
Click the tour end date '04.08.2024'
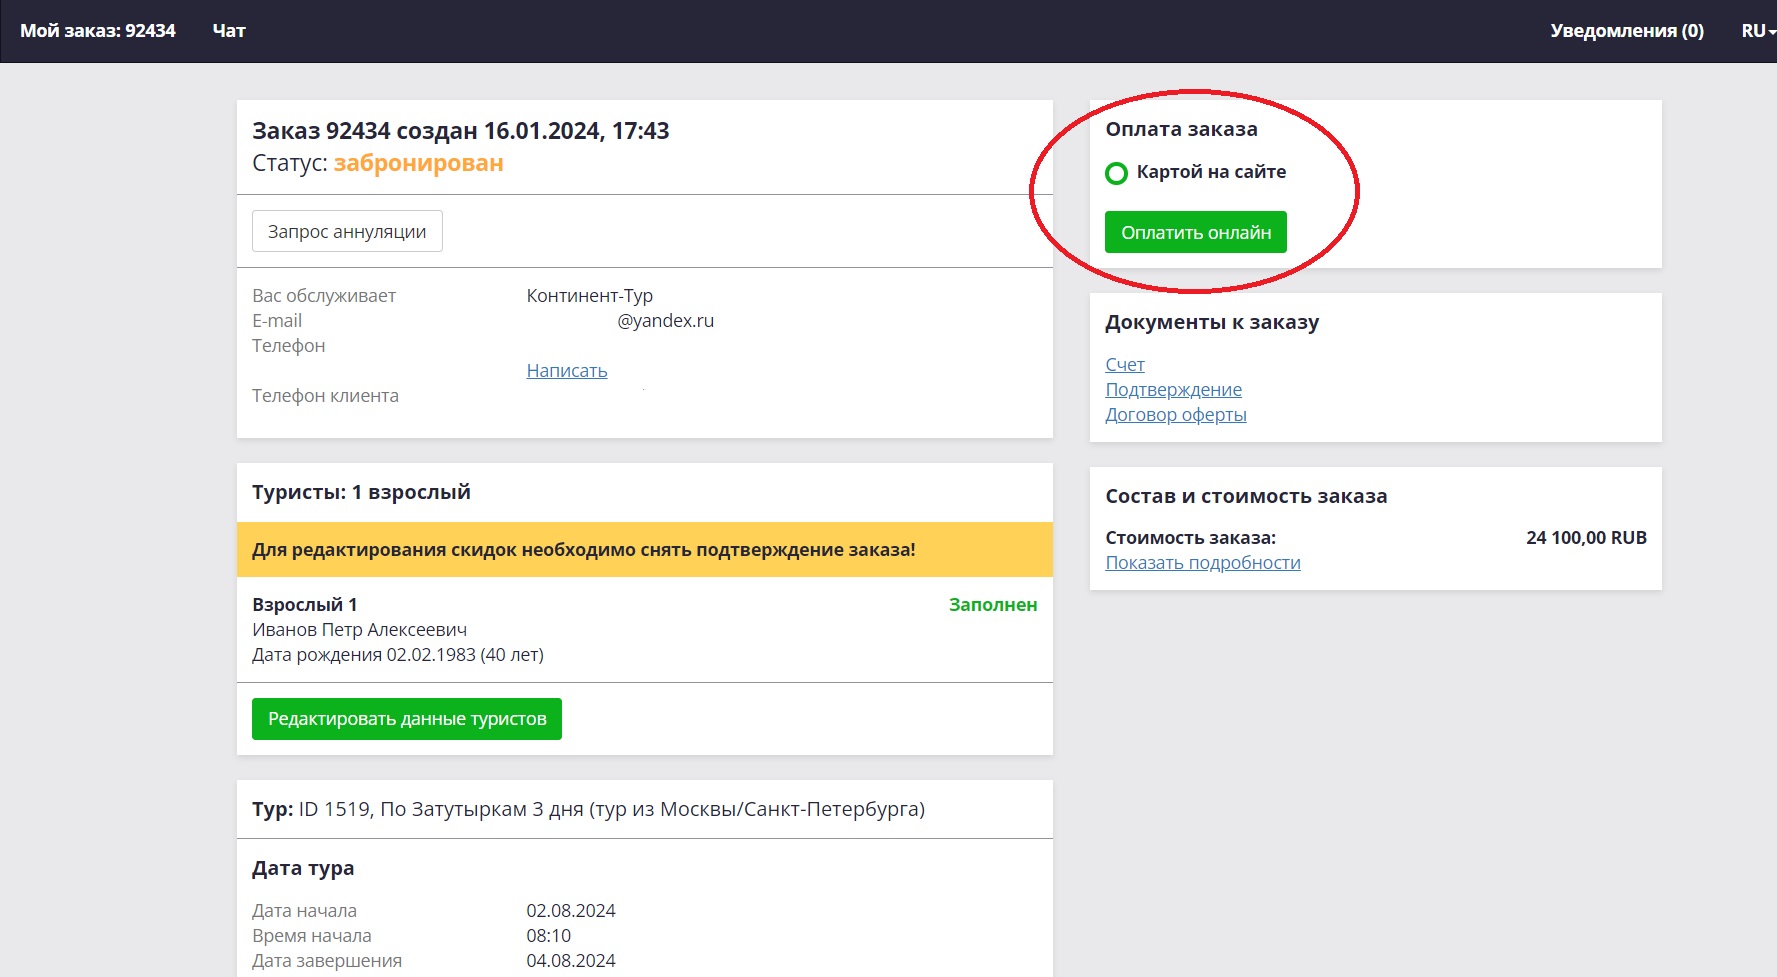pyautogui.click(x=571, y=961)
